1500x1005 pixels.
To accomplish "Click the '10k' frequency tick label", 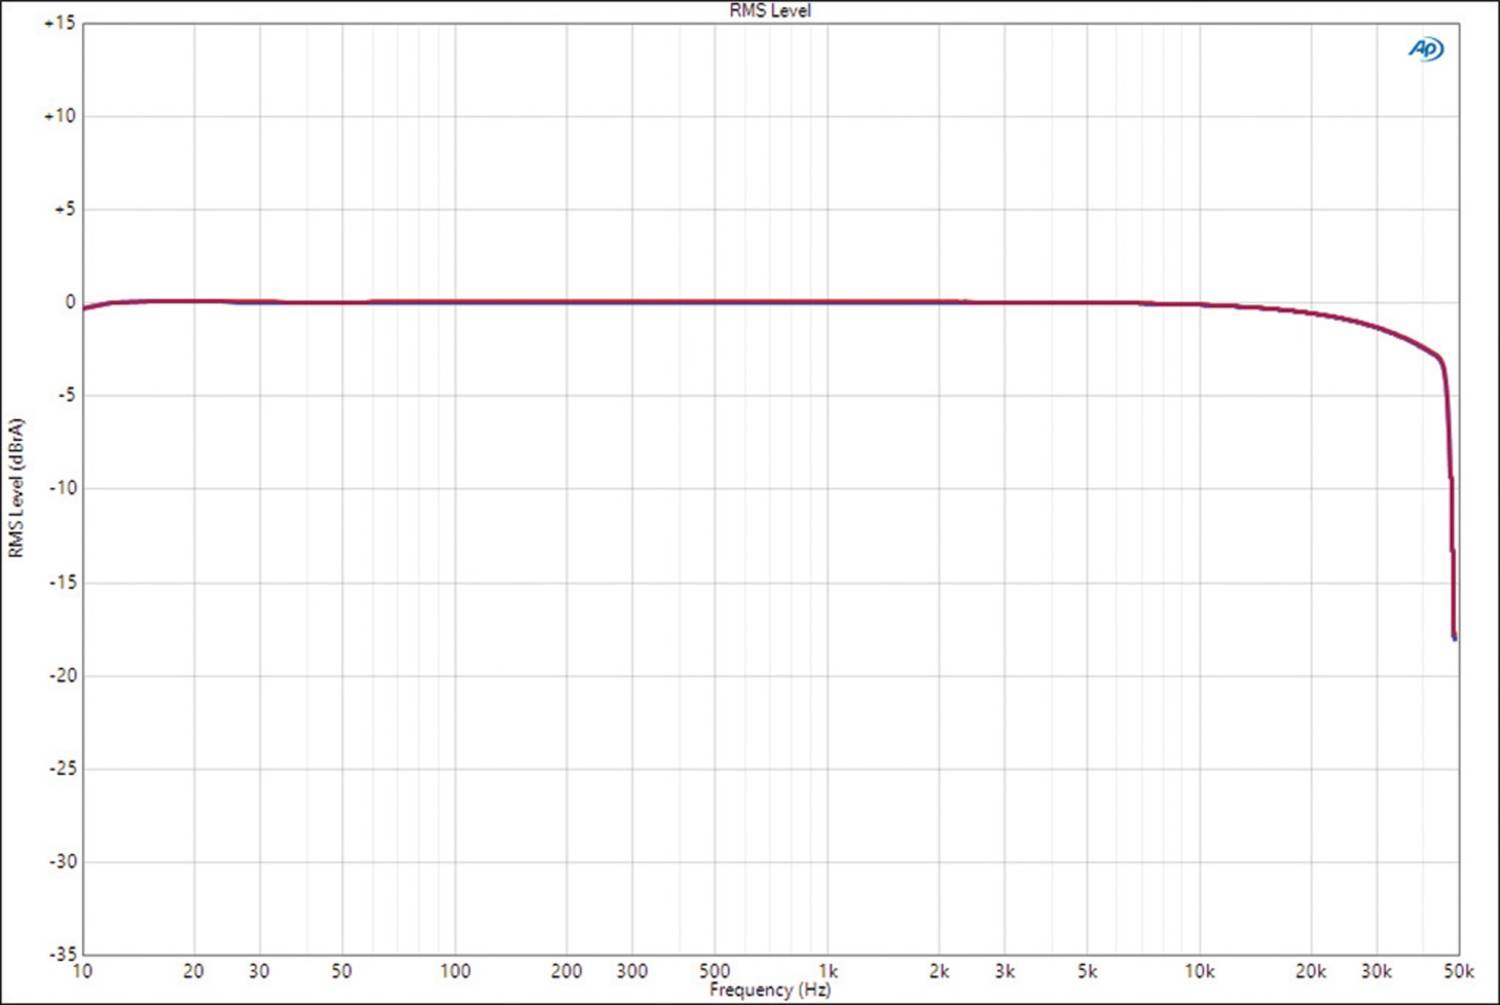I will [1199, 971].
